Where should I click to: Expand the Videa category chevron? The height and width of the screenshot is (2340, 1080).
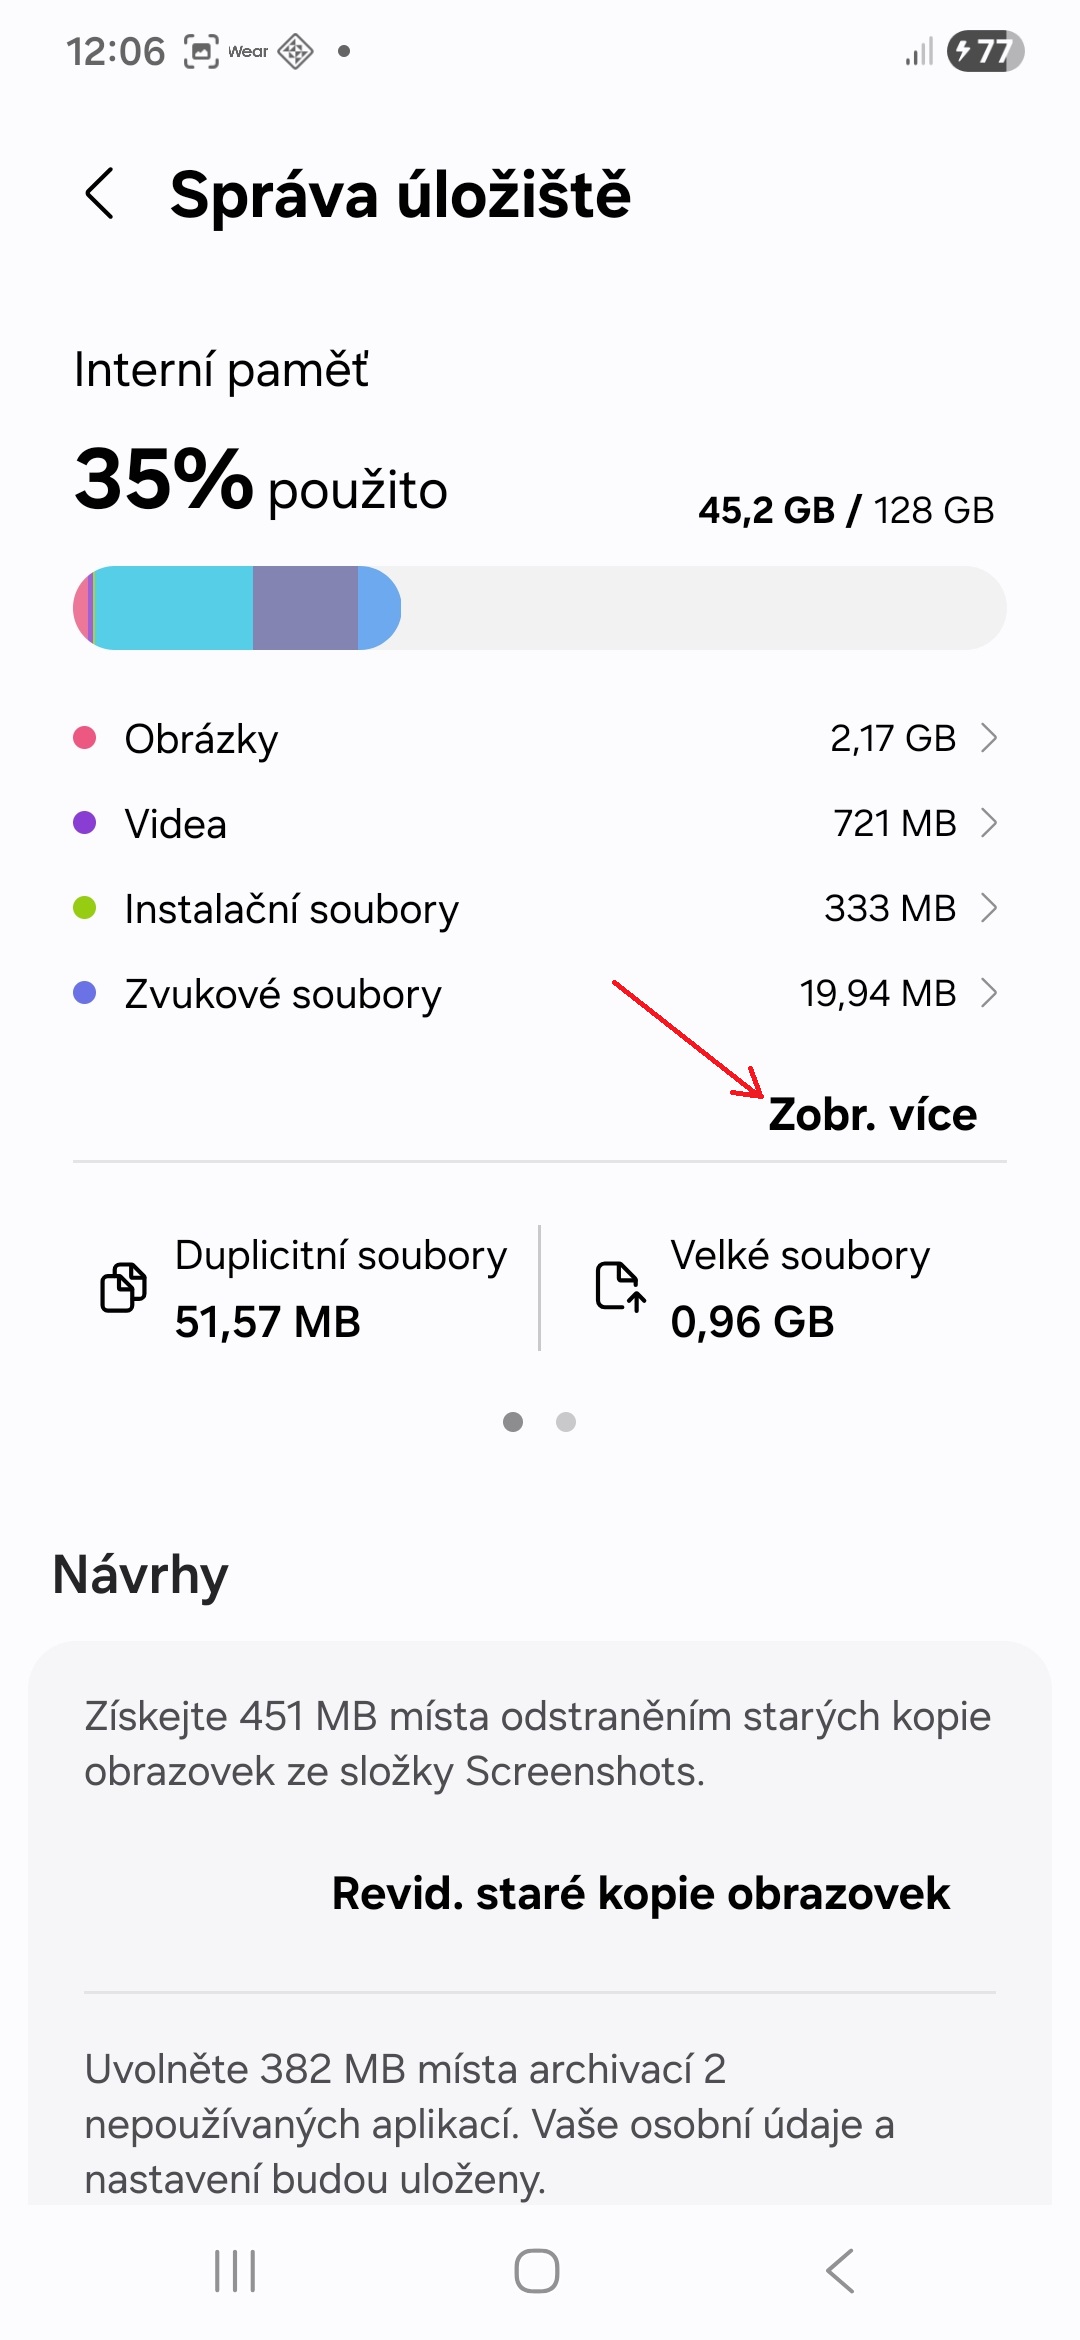point(989,823)
